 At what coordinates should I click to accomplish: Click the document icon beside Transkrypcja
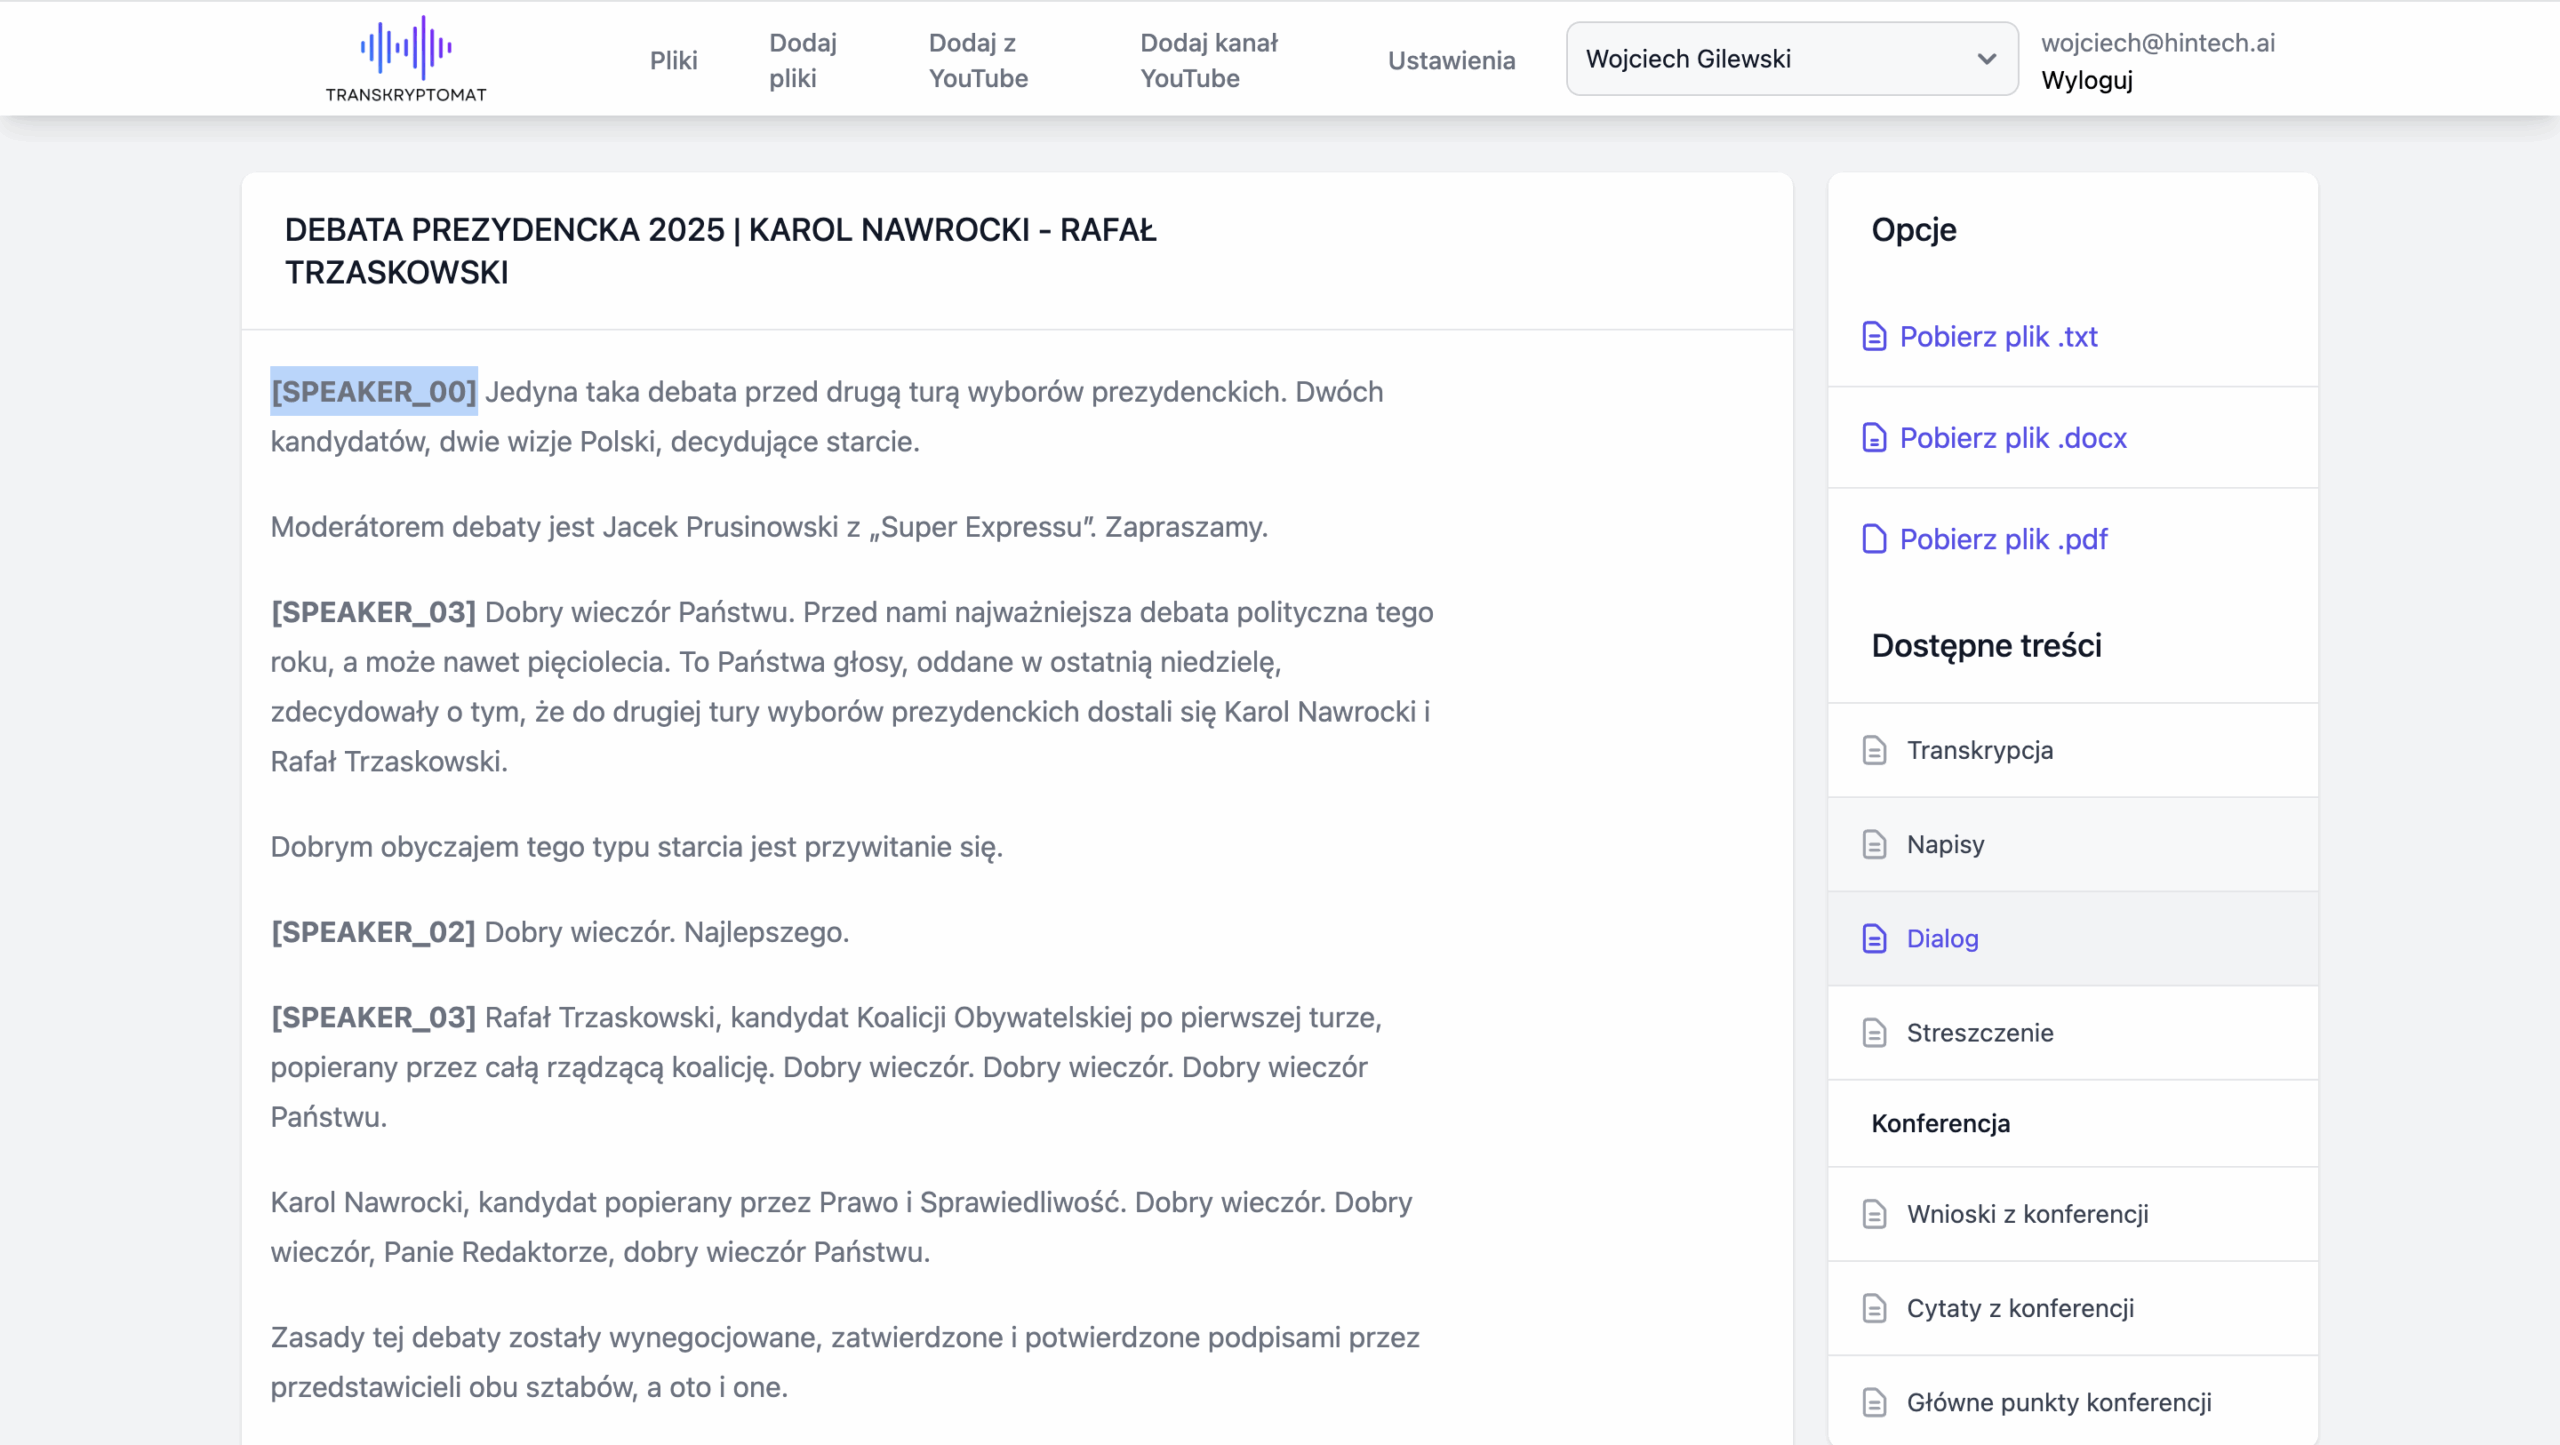(x=1874, y=750)
